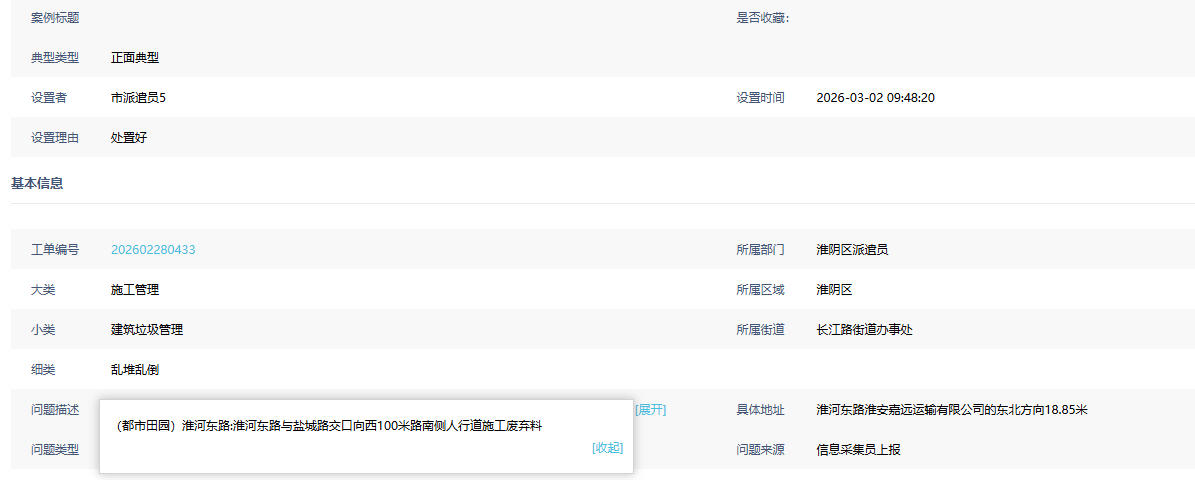The width and height of the screenshot is (1195, 480).
Task: Click the specific address text 淮河东路淮安嘉远运输
Action: [951, 410]
